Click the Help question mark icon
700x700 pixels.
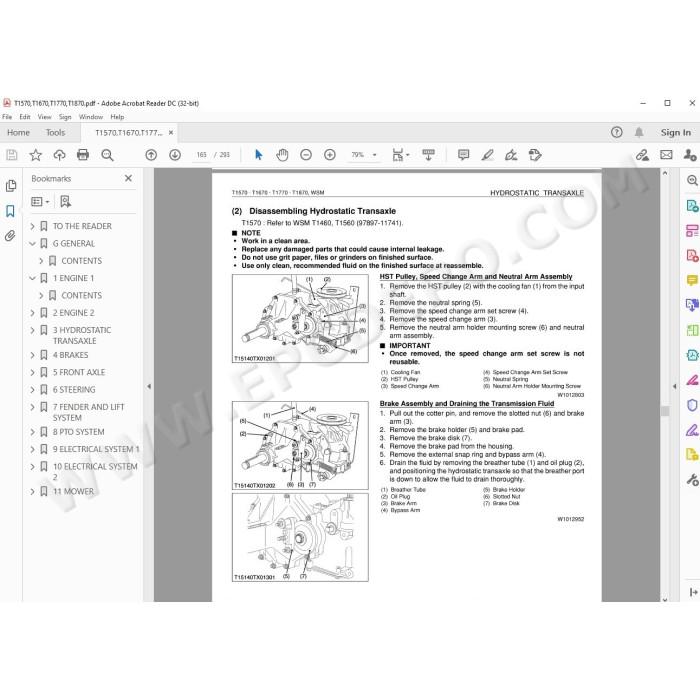click(617, 132)
